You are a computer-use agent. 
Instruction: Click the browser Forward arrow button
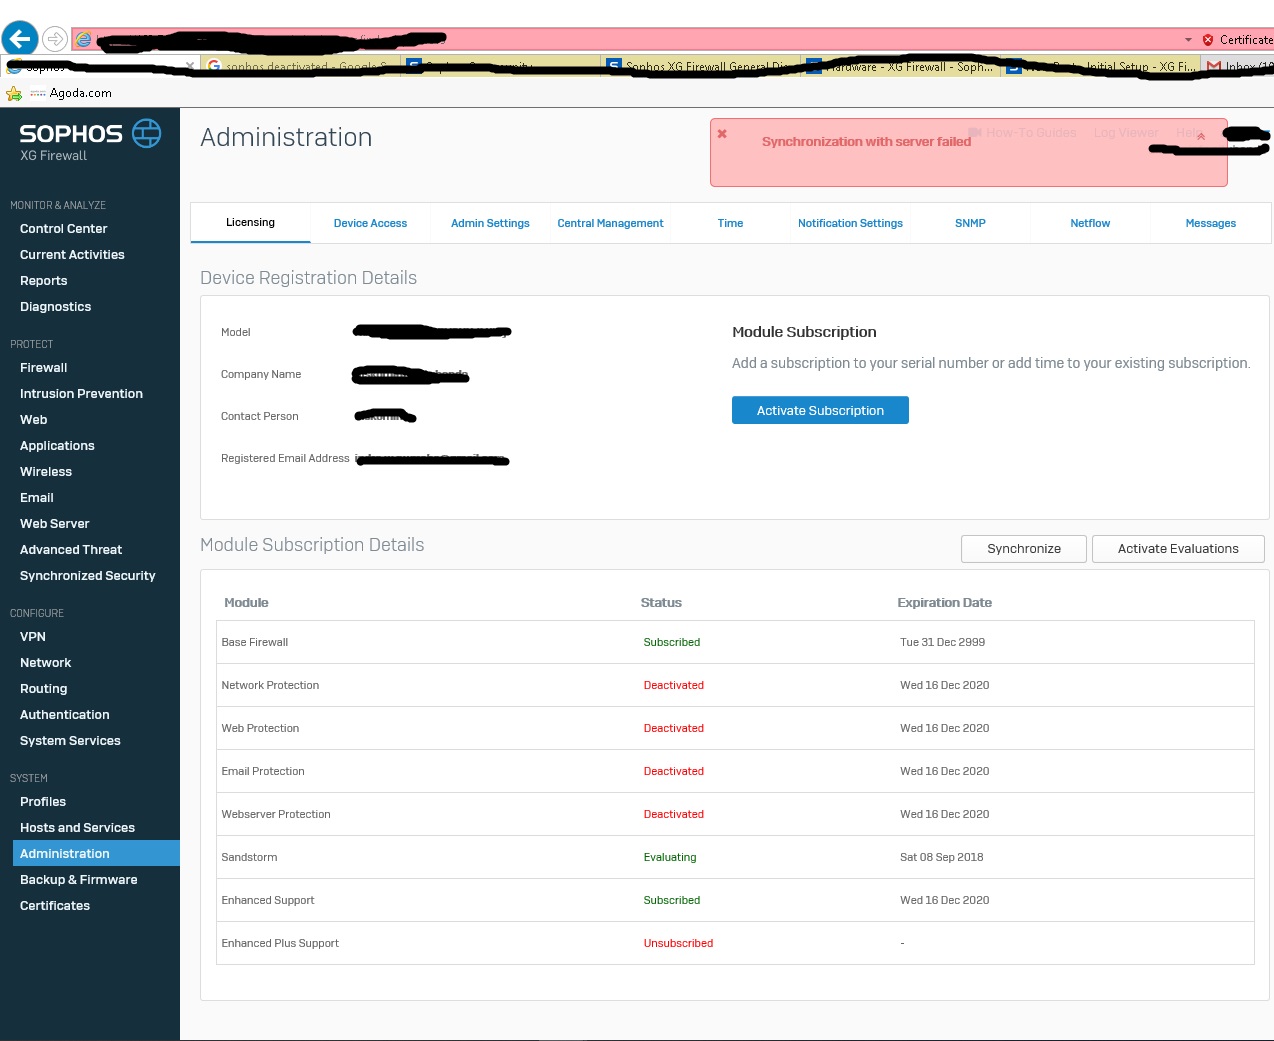[x=55, y=39]
